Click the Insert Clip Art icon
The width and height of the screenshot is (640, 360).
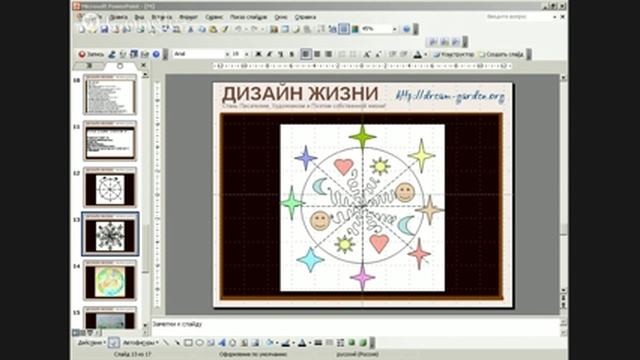pyautogui.click(x=244, y=343)
